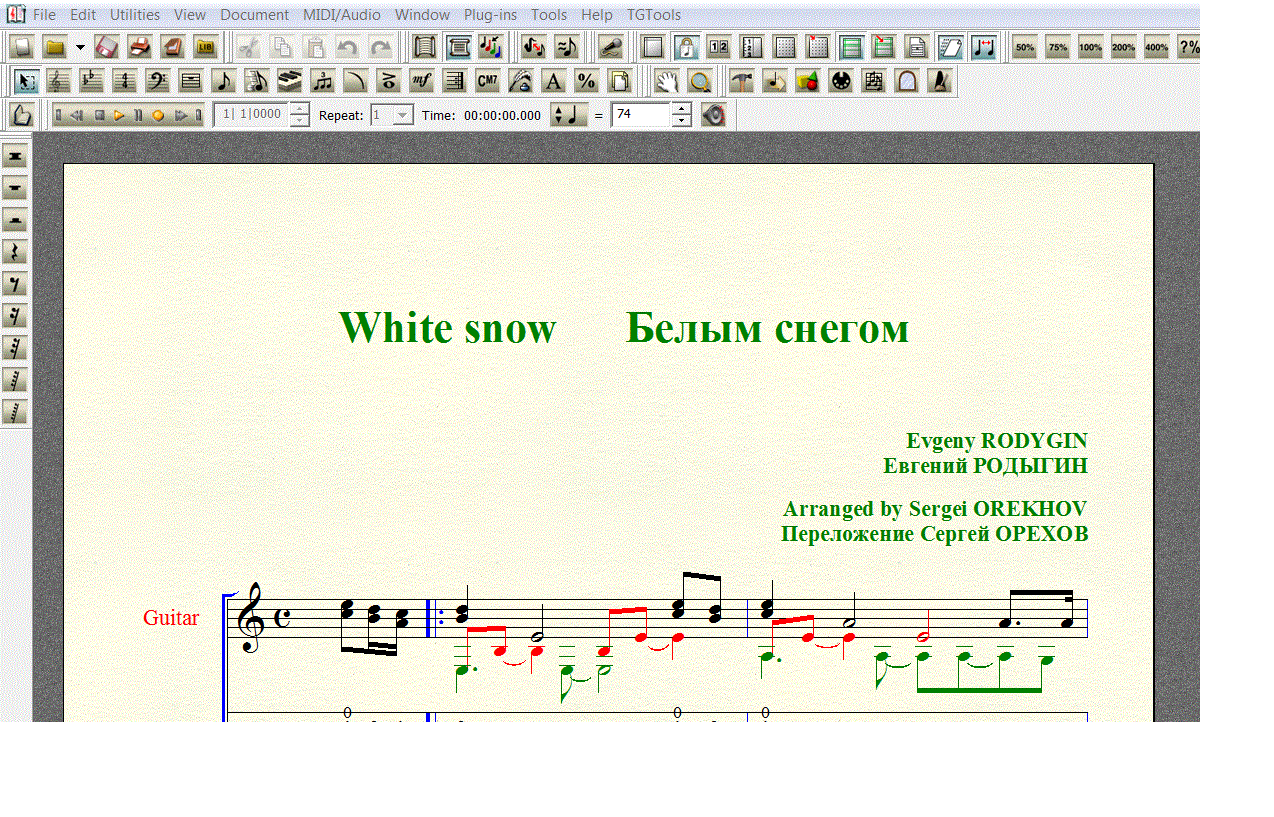Open the tempo note duration selector
Screen dimensions: 1274x817
pos(569,115)
